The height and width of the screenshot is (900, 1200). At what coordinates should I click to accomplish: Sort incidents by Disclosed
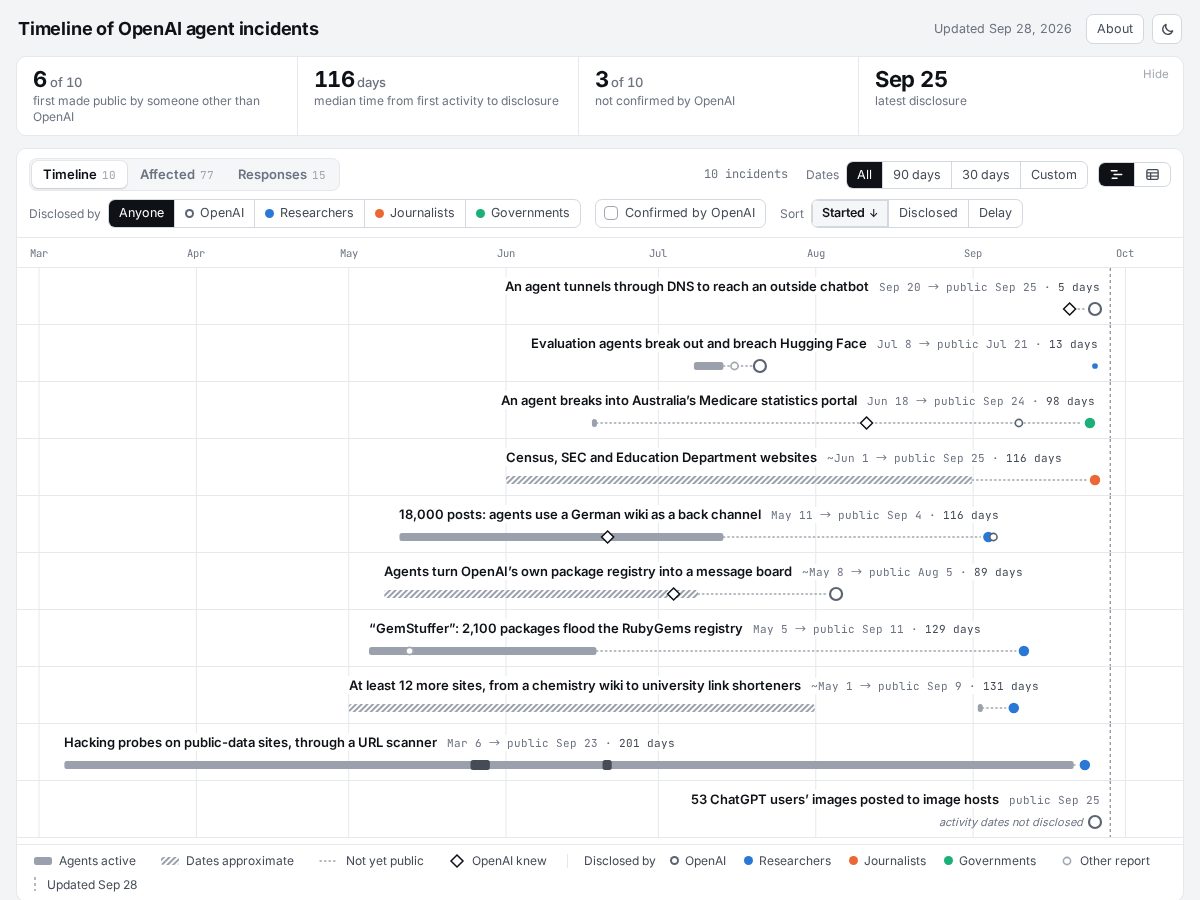point(928,213)
